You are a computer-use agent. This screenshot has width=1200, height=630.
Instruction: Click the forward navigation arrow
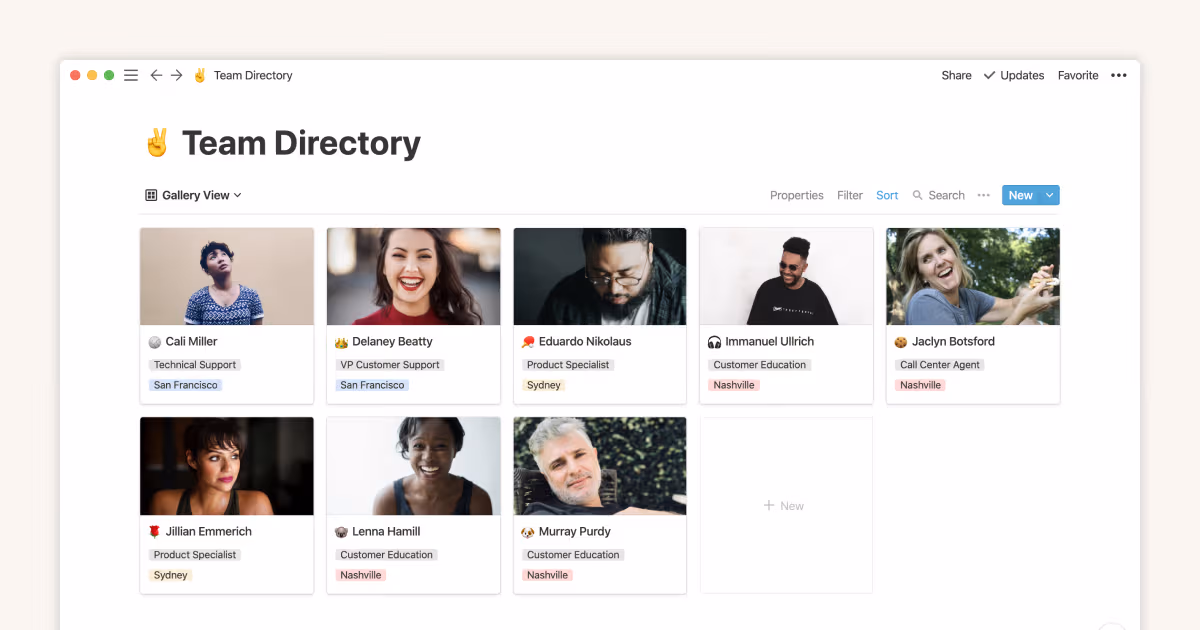pos(177,75)
